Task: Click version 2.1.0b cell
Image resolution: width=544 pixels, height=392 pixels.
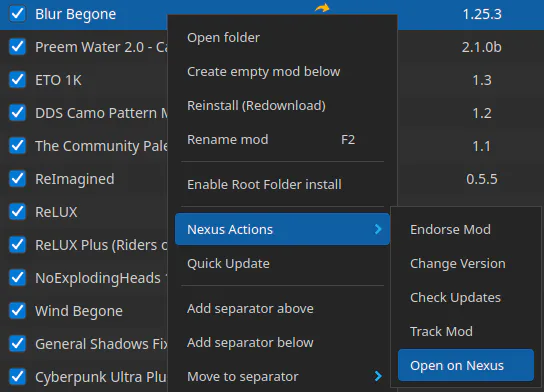Action: pos(482,47)
